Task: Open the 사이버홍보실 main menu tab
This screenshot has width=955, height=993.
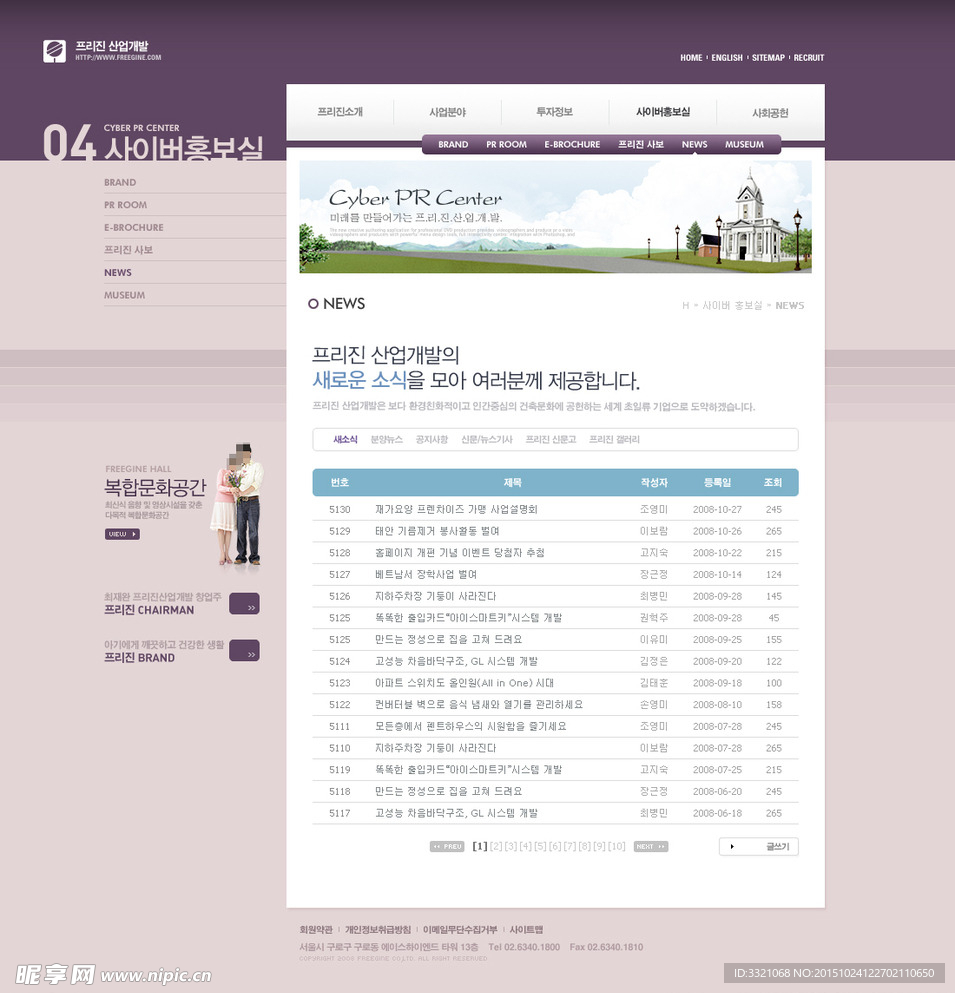Action: (x=662, y=112)
